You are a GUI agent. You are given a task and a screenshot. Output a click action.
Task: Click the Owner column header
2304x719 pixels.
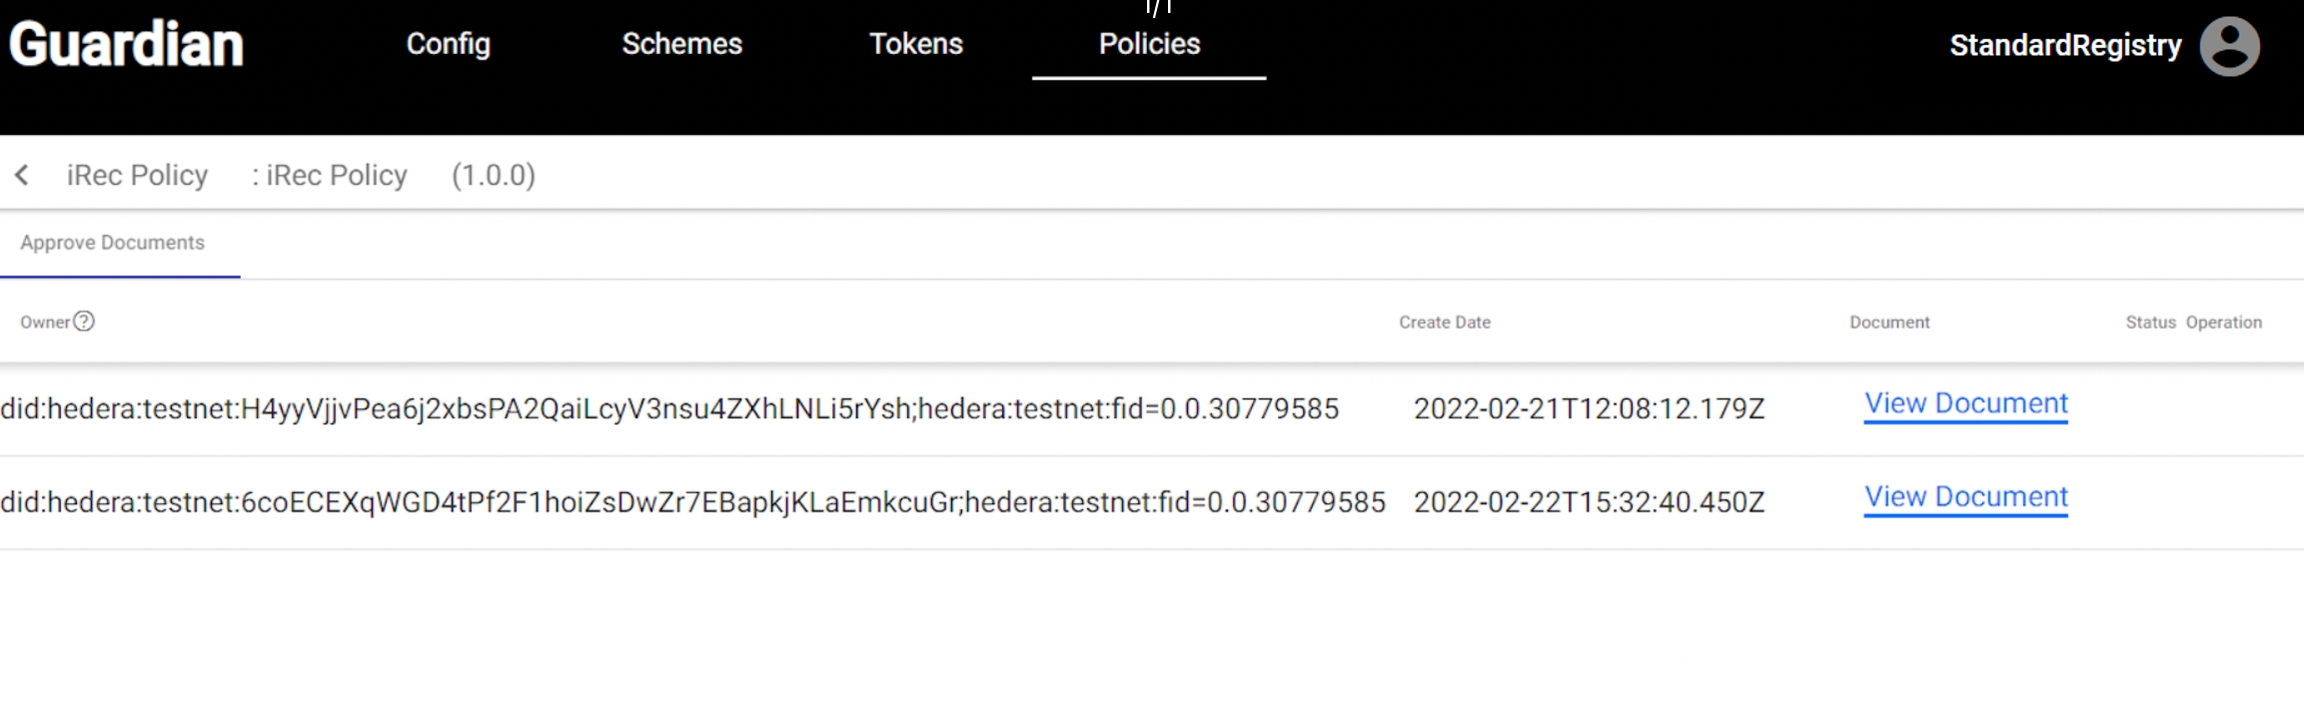point(45,322)
